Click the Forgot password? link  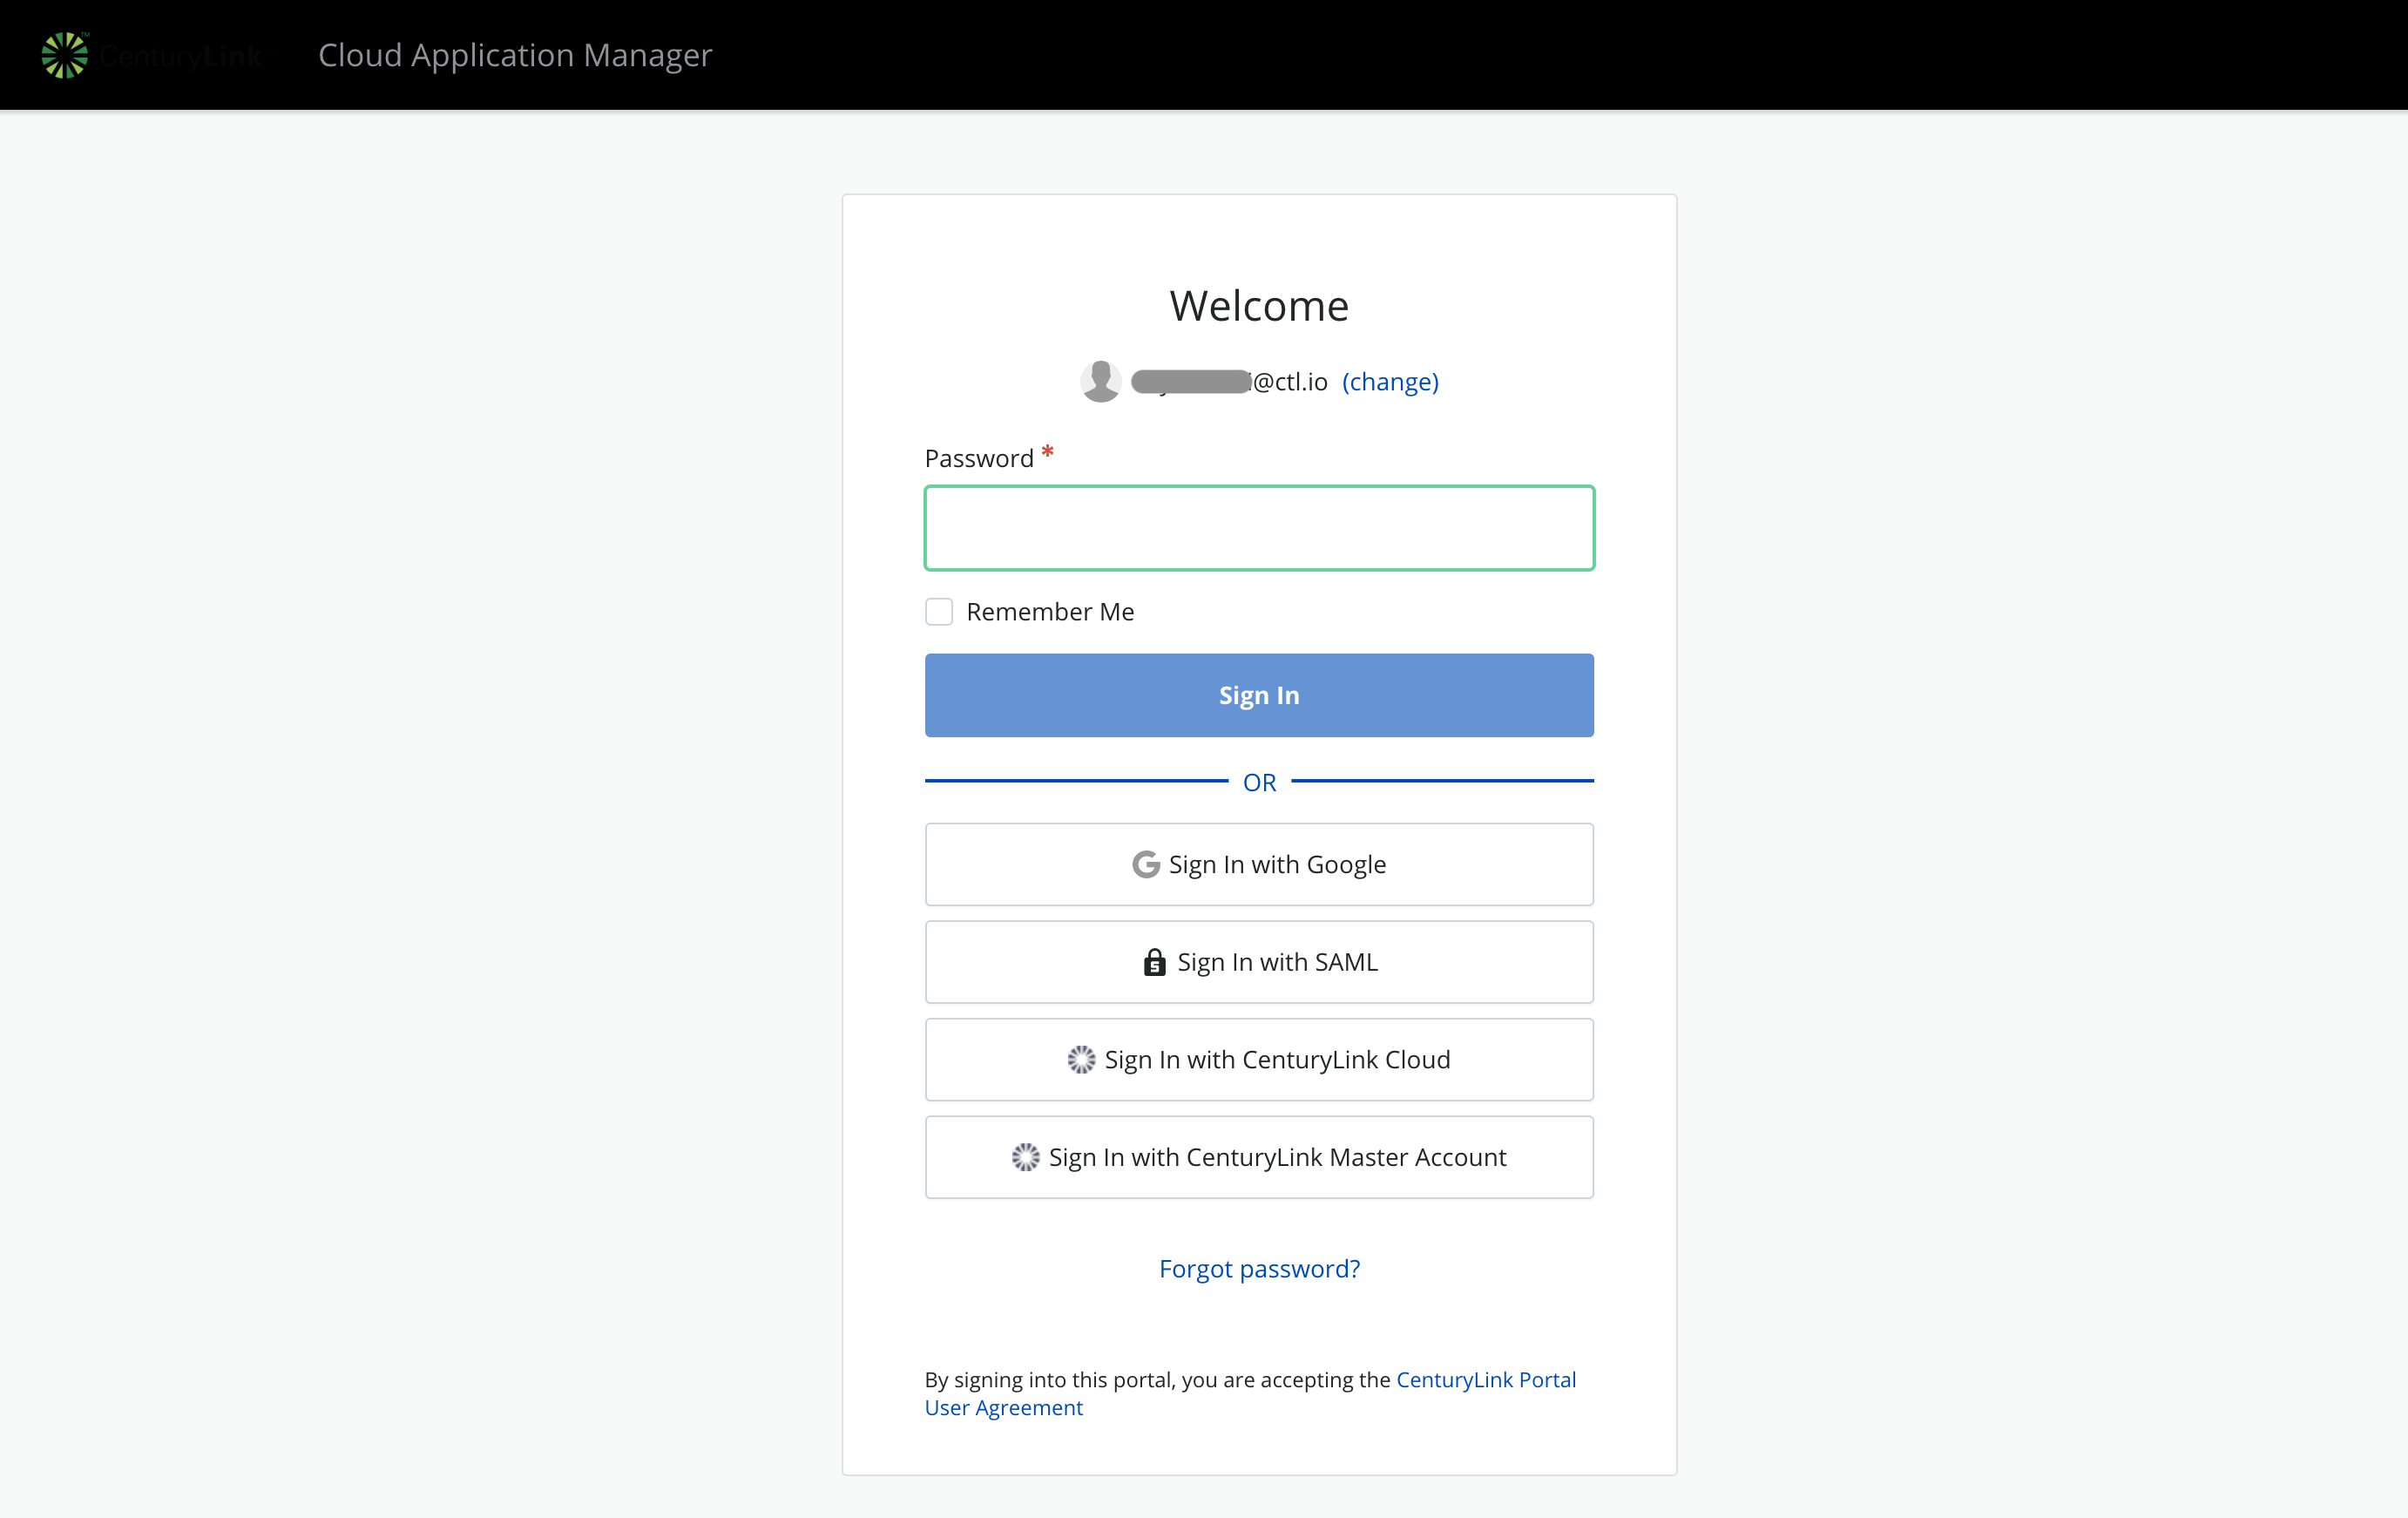(x=1258, y=1266)
